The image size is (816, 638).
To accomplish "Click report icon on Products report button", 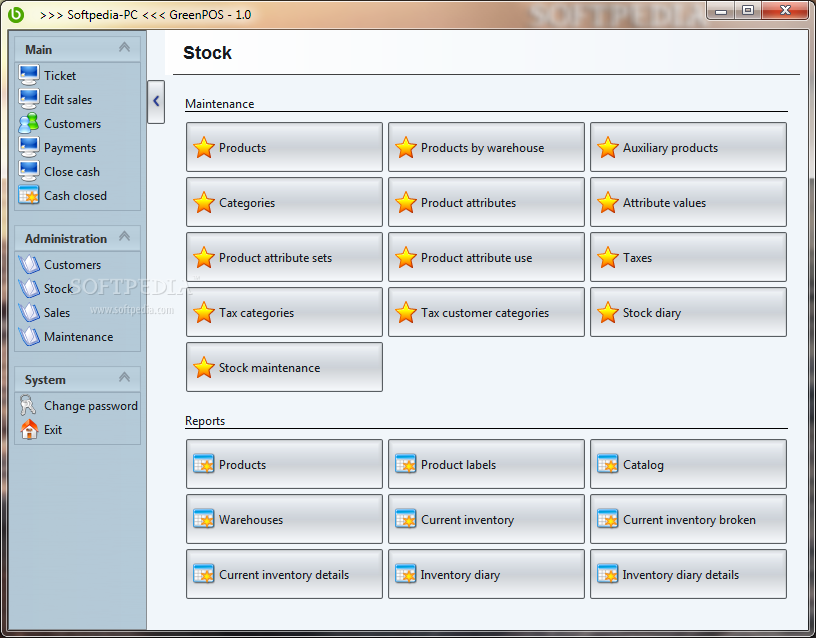I will click(x=203, y=464).
